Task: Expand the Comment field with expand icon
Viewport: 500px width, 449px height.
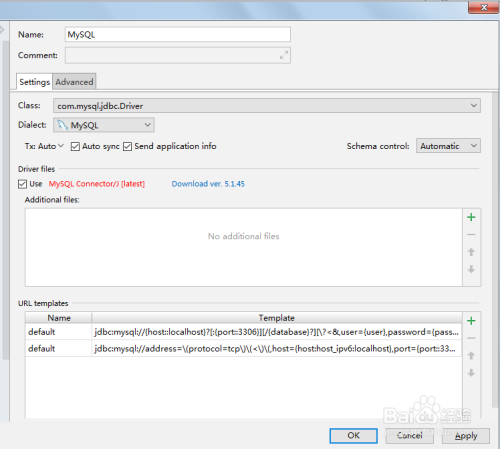Action: 284,55
